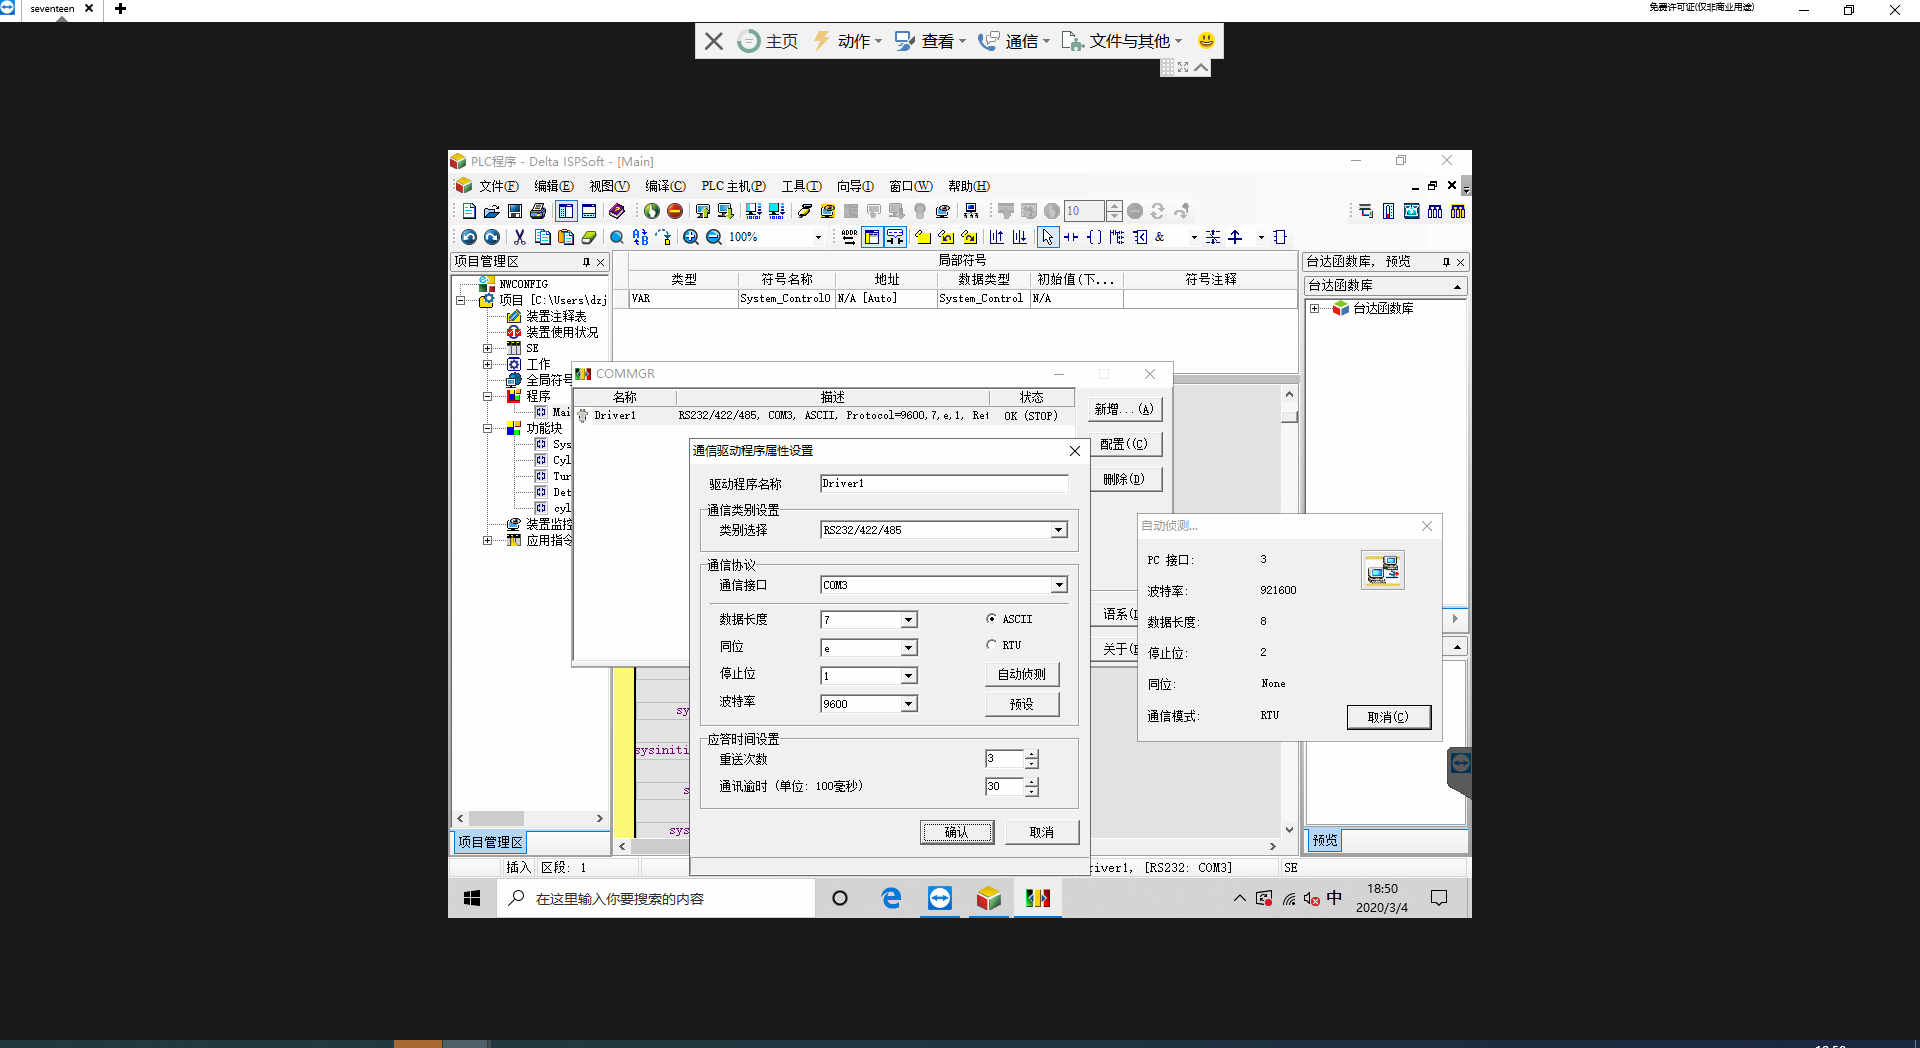The height and width of the screenshot is (1048, 1920).
Task: Open TeamViewer 动作 menu
Action: 847,41
